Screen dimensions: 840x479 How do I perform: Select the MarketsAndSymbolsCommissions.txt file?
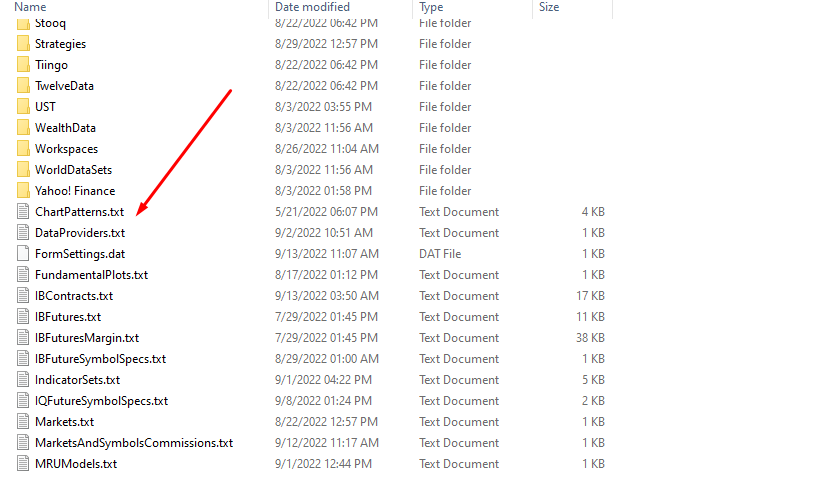(134, 443)
